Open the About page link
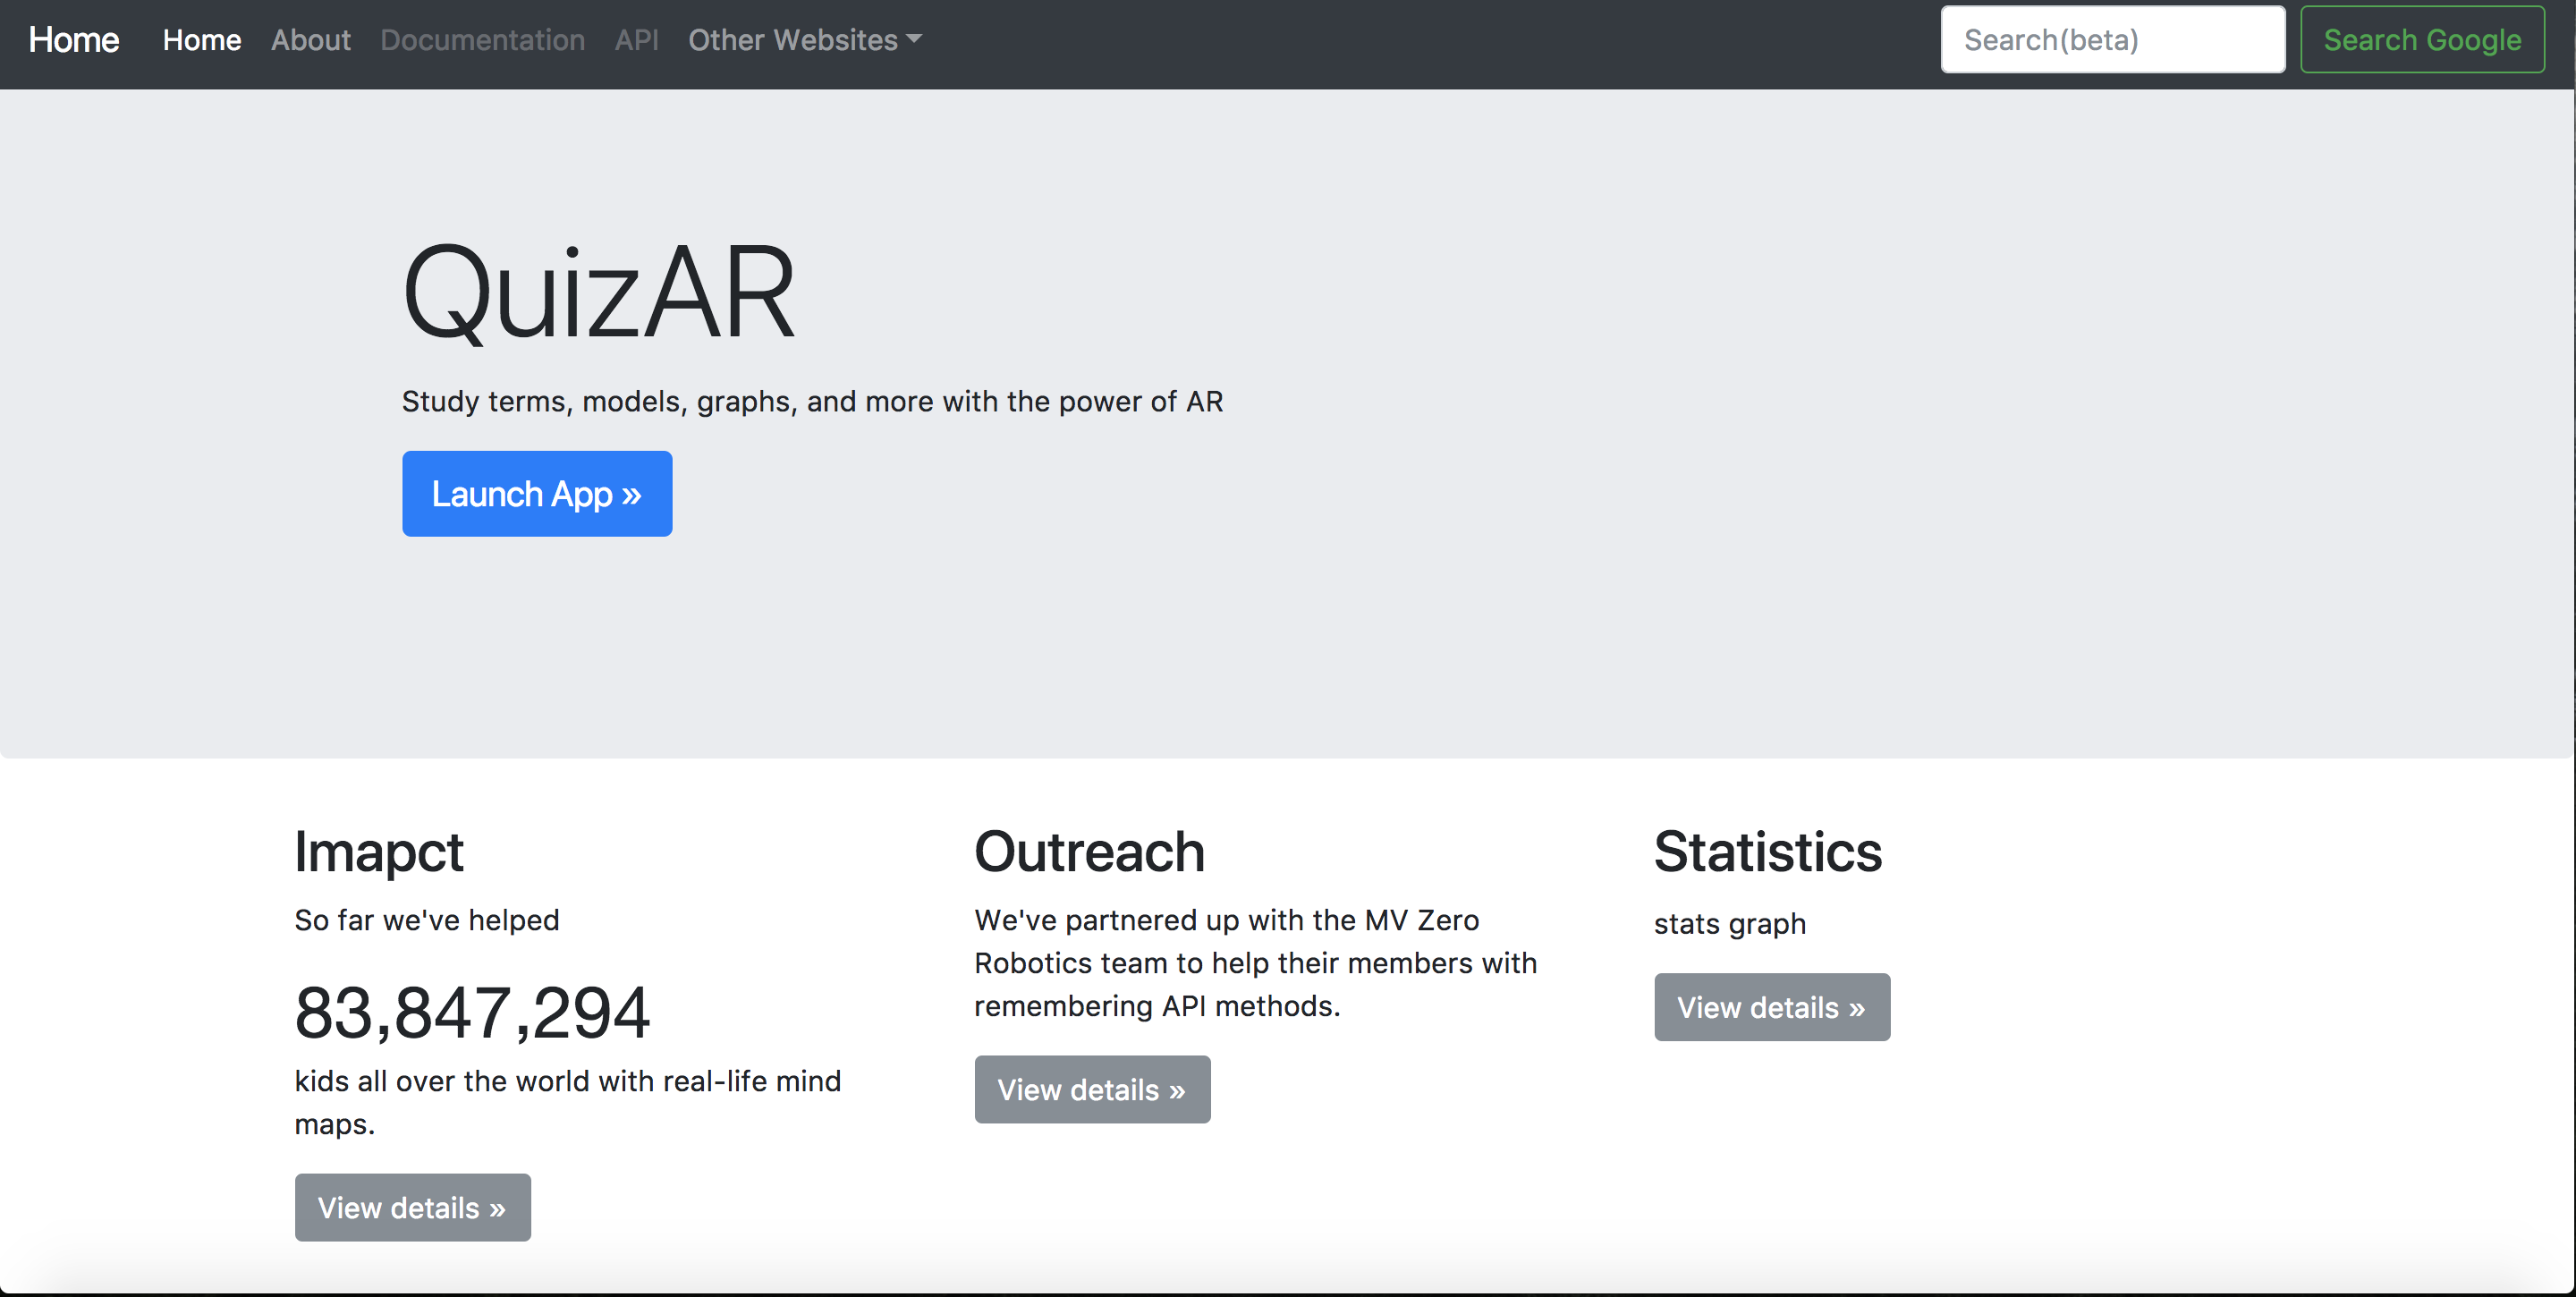 pyautogui.click(x=310, y=40)
